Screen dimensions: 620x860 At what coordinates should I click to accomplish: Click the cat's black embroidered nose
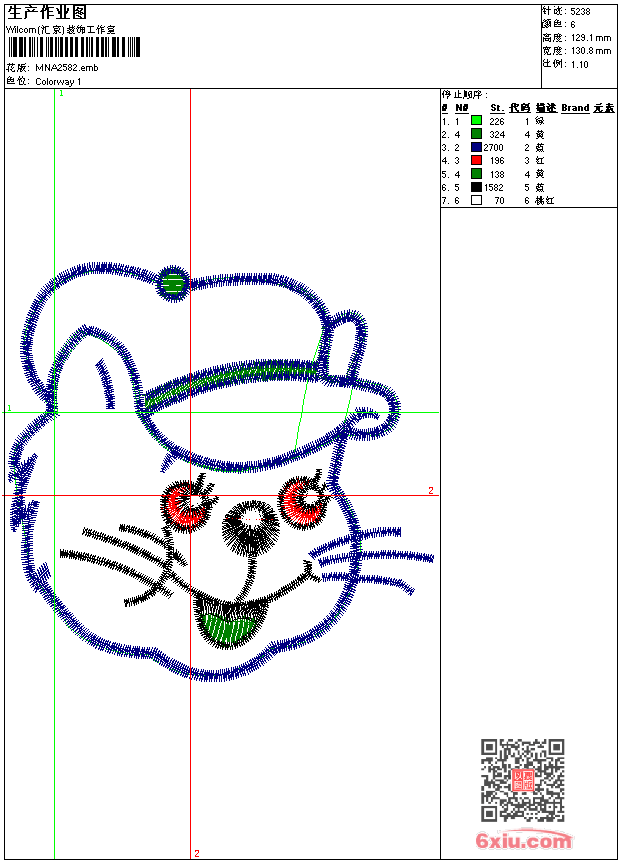coord(251,529)
